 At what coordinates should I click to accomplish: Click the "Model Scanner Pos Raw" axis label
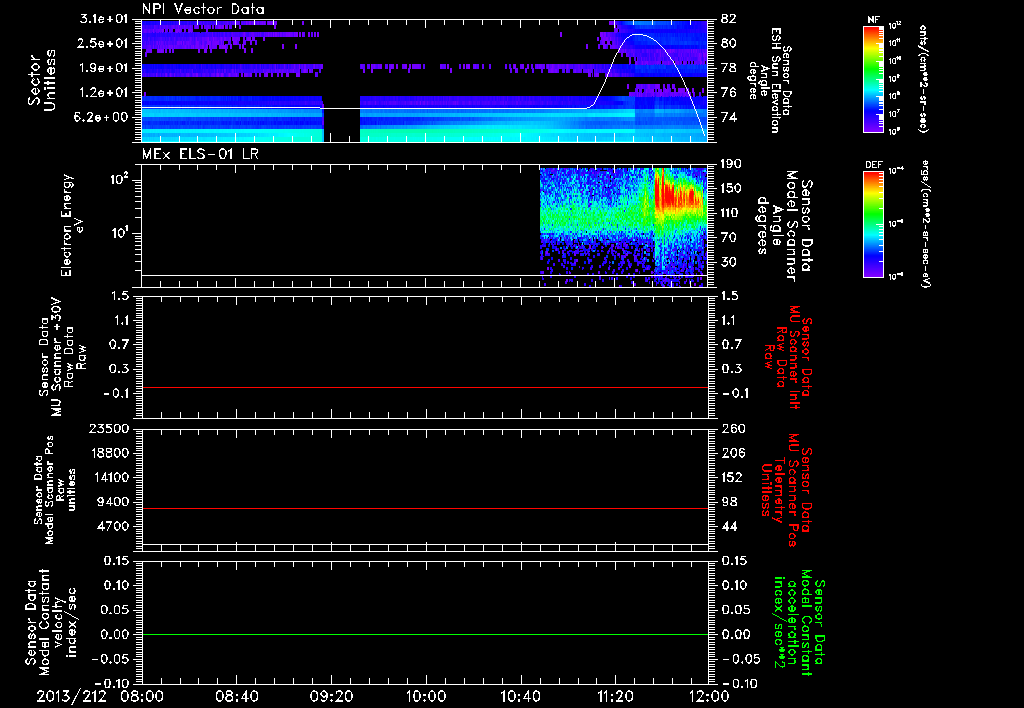coord(55,490)
